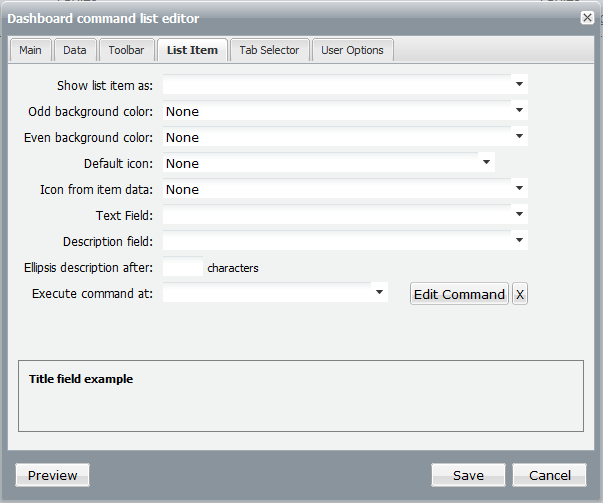Click the Preview button

pyautogui.click(x=53, y=475)
